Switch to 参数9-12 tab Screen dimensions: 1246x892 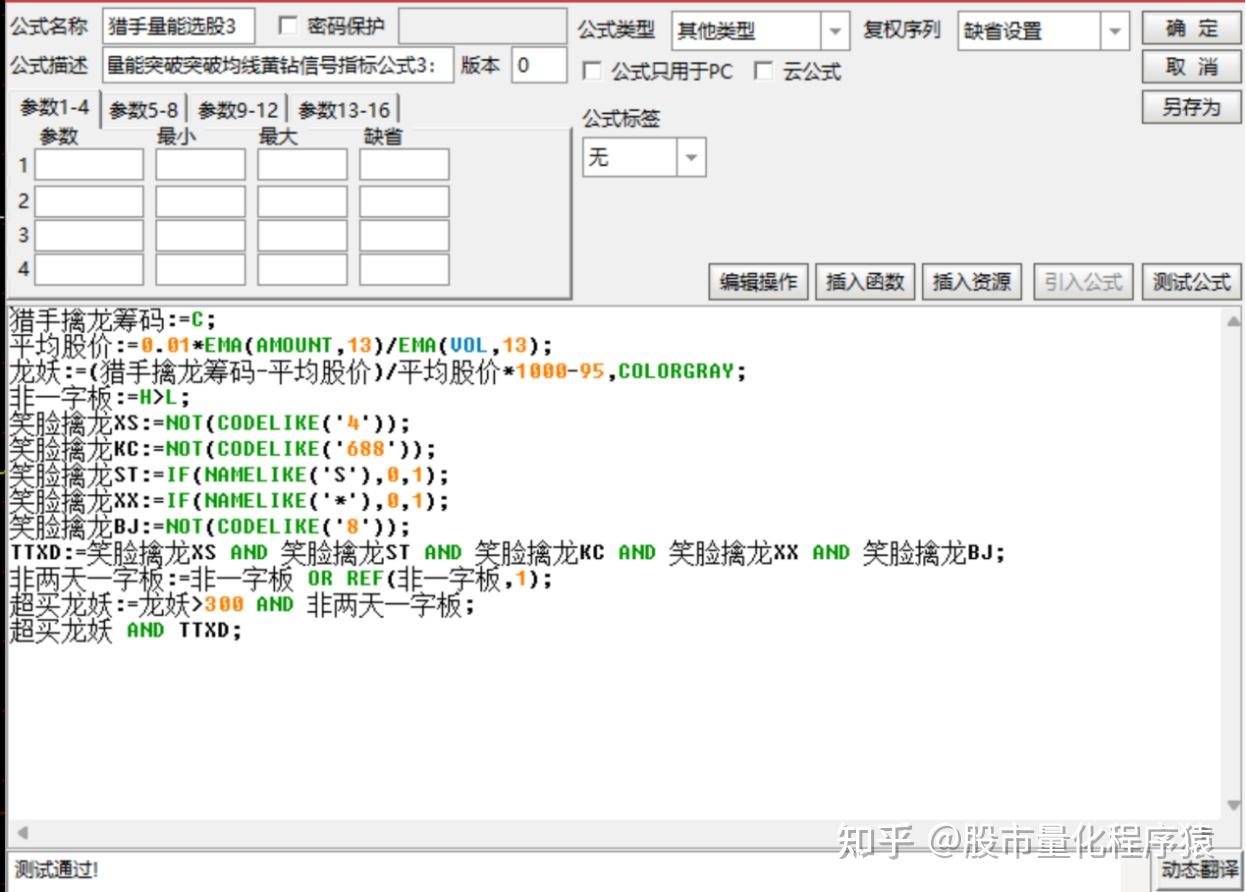[x=238, y=110]
